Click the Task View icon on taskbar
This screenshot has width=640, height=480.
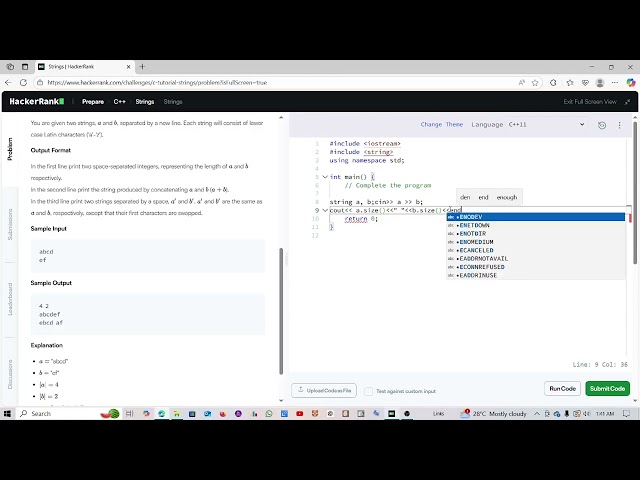coord(130,413)
